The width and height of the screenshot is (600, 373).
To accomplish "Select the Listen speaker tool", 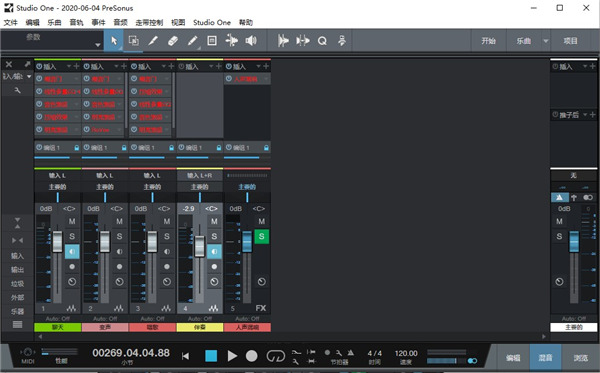I will coord(251,41).
